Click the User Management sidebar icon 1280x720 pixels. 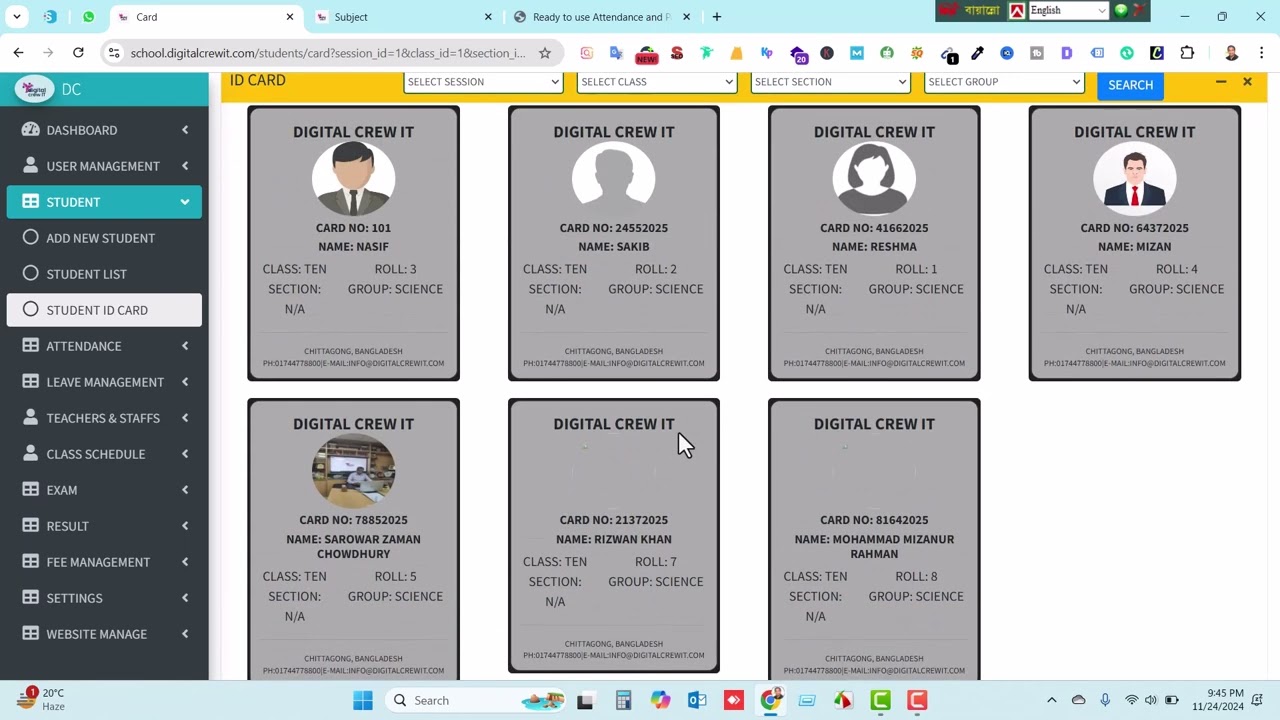[30, 166]
